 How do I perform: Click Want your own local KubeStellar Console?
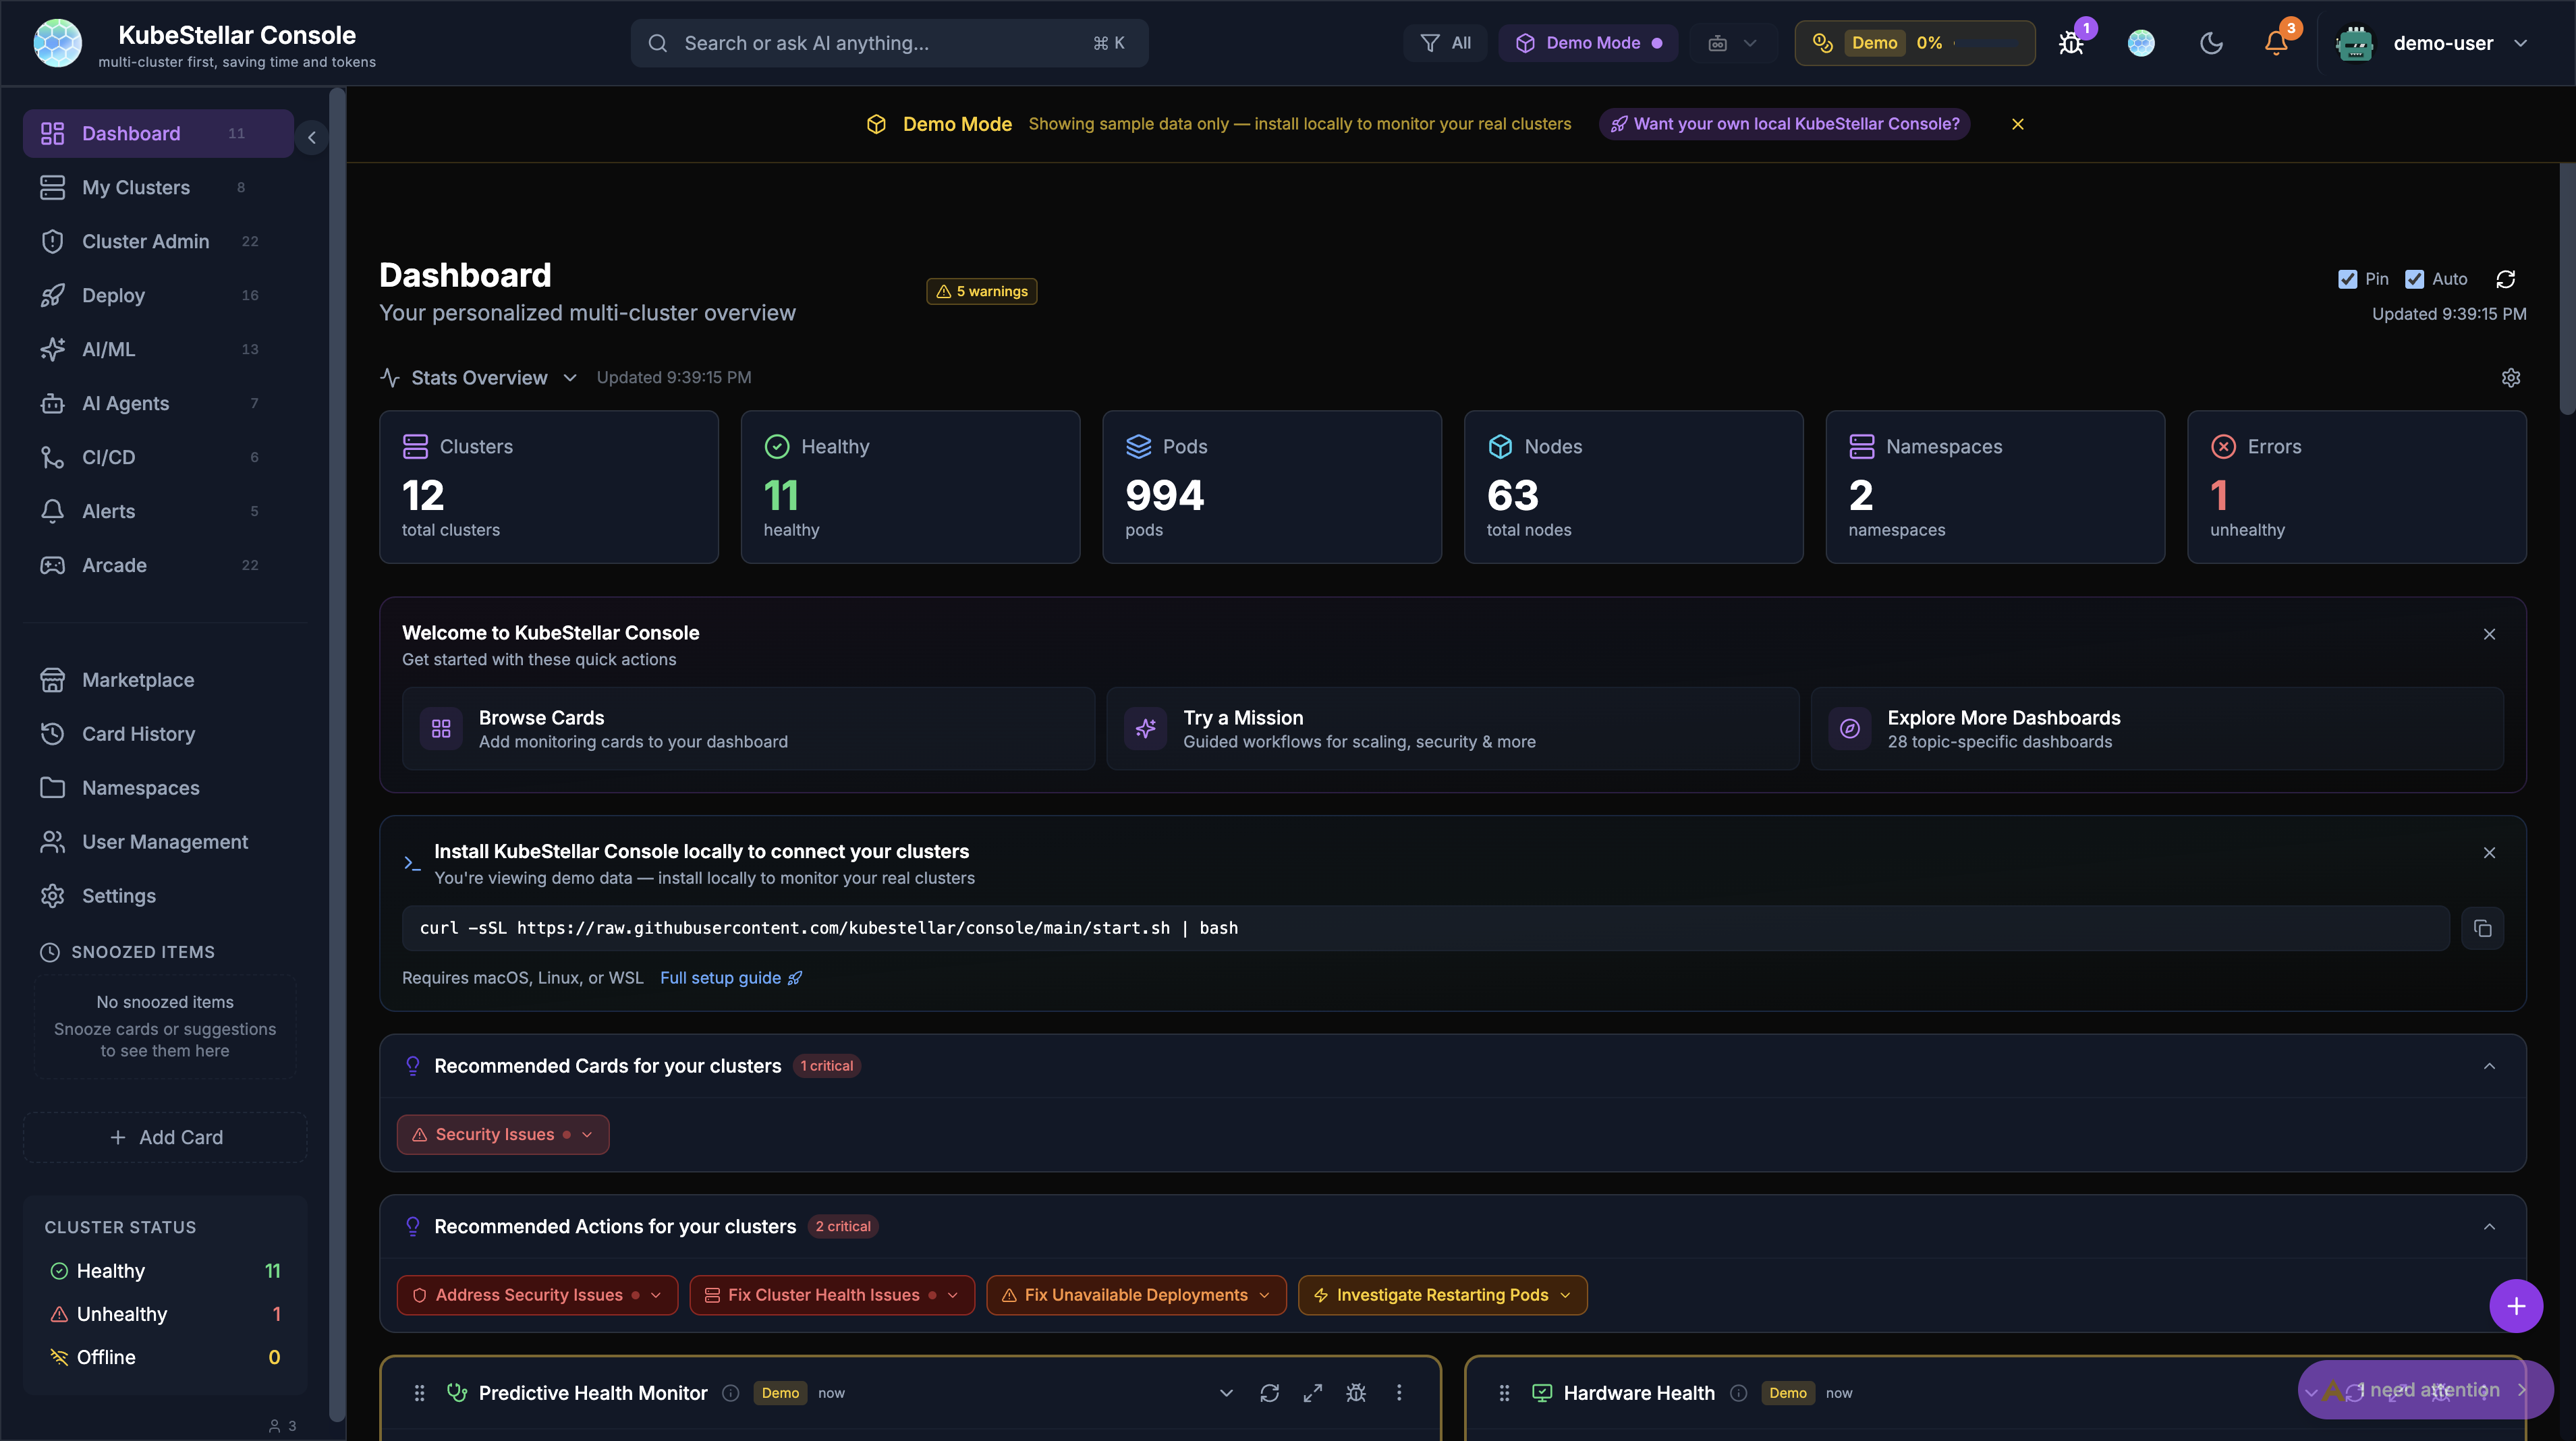(1784, 124)
